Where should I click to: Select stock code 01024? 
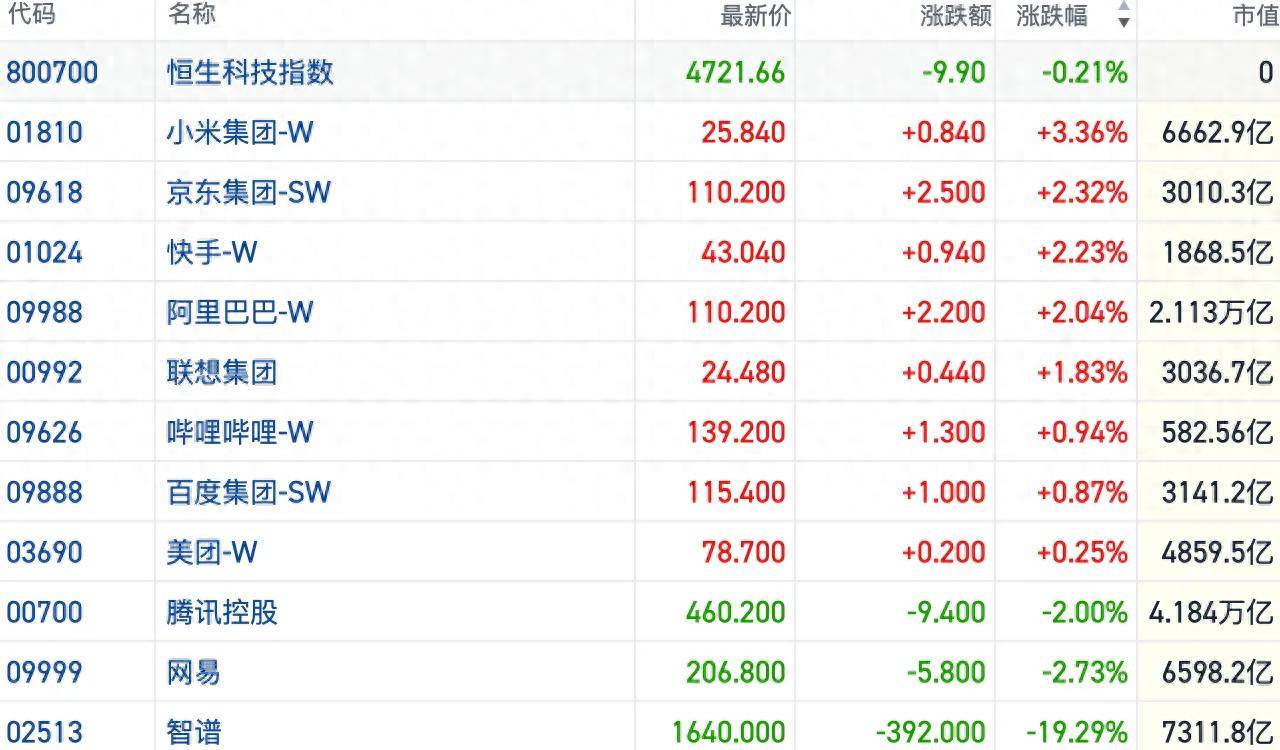(45, 252)
